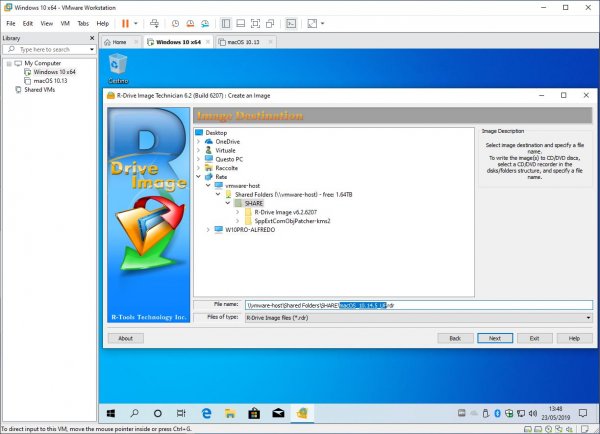Collapse the Rete network node
This screenshot has width=600, height=434.
pyautogui.click(x=199, y=177)
